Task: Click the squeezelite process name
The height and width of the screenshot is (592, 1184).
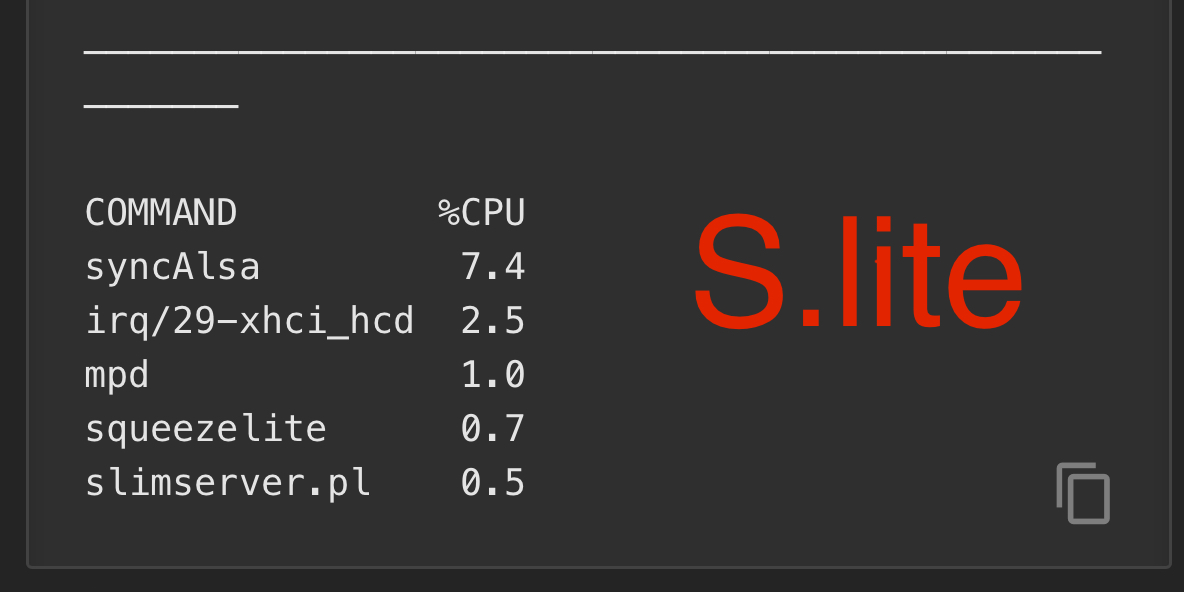Action: coord(205,429)
